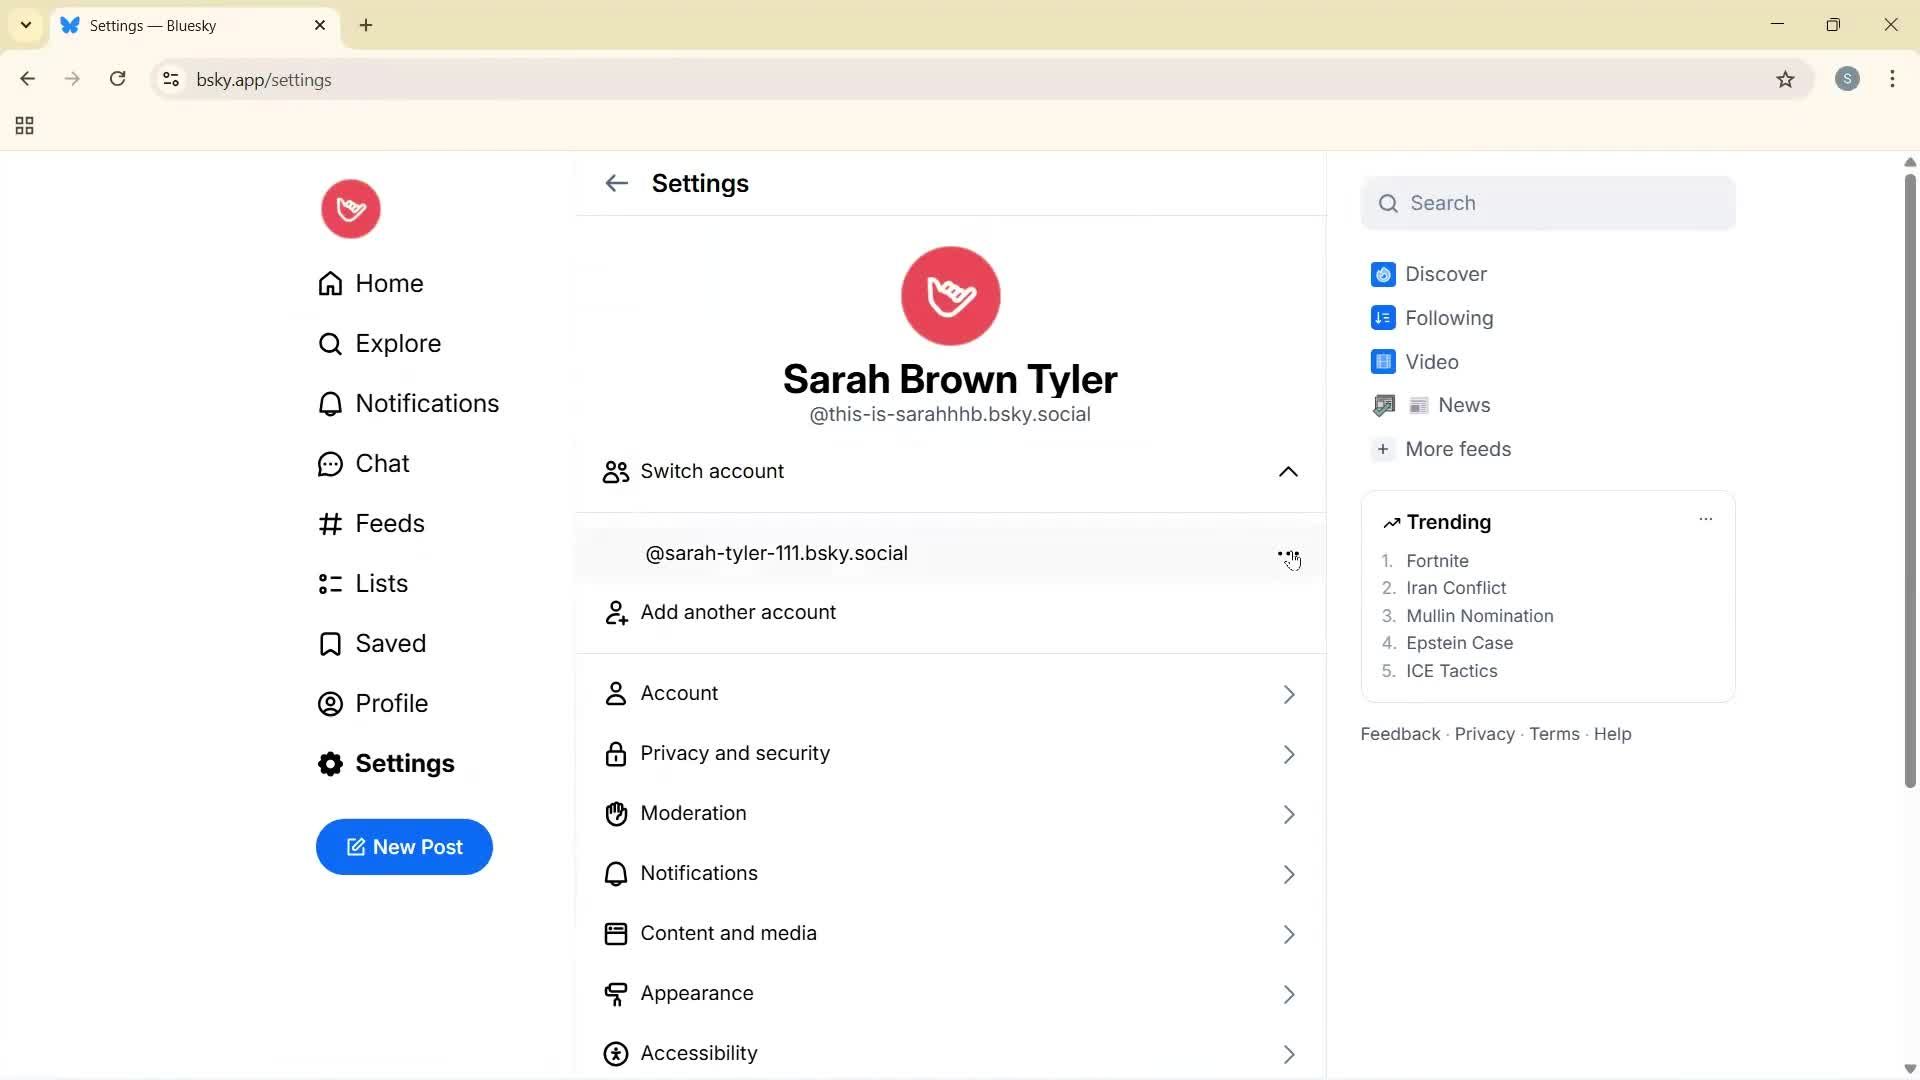Open the Feeds section via hash icon
This screenshot has width=1920, height=1080.
(x=330, y=523)
